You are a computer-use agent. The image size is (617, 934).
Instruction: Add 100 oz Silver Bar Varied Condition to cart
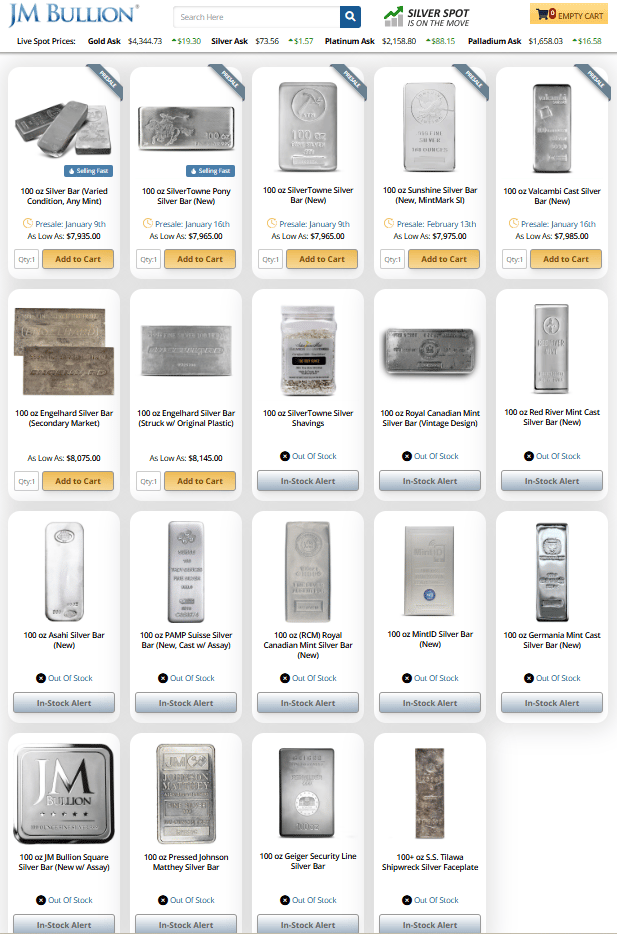(x=78, y=259)
